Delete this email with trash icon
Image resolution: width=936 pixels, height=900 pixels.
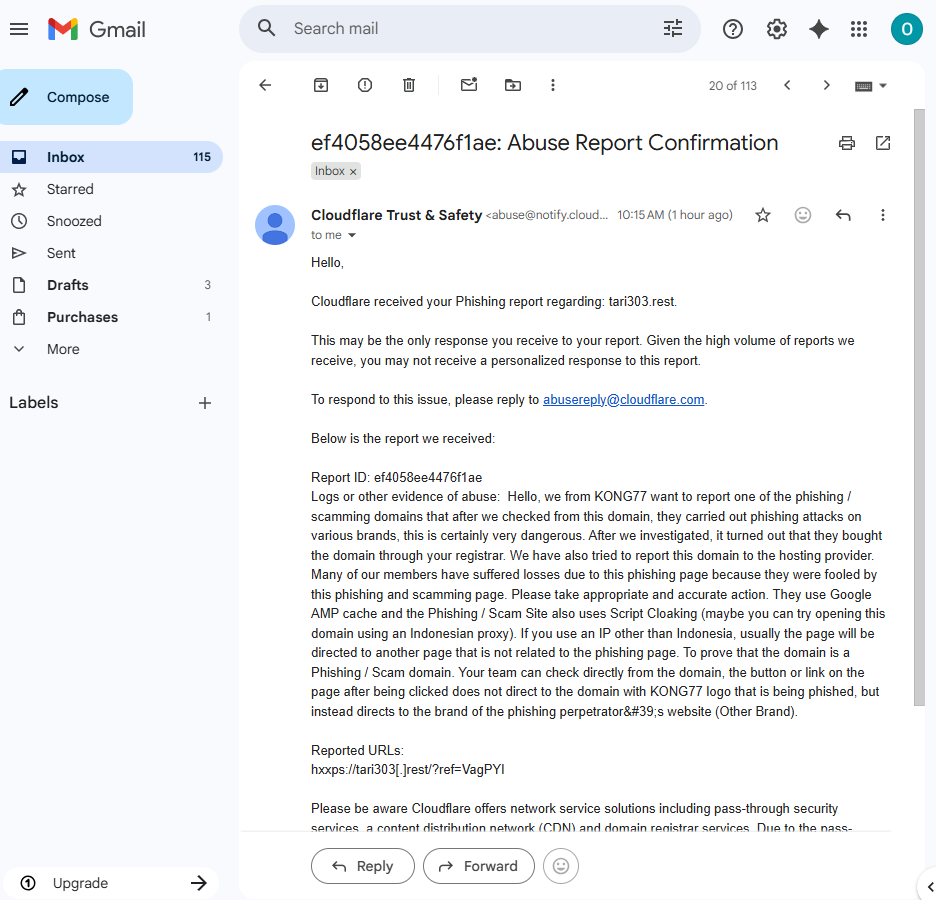tap(409, 85)
